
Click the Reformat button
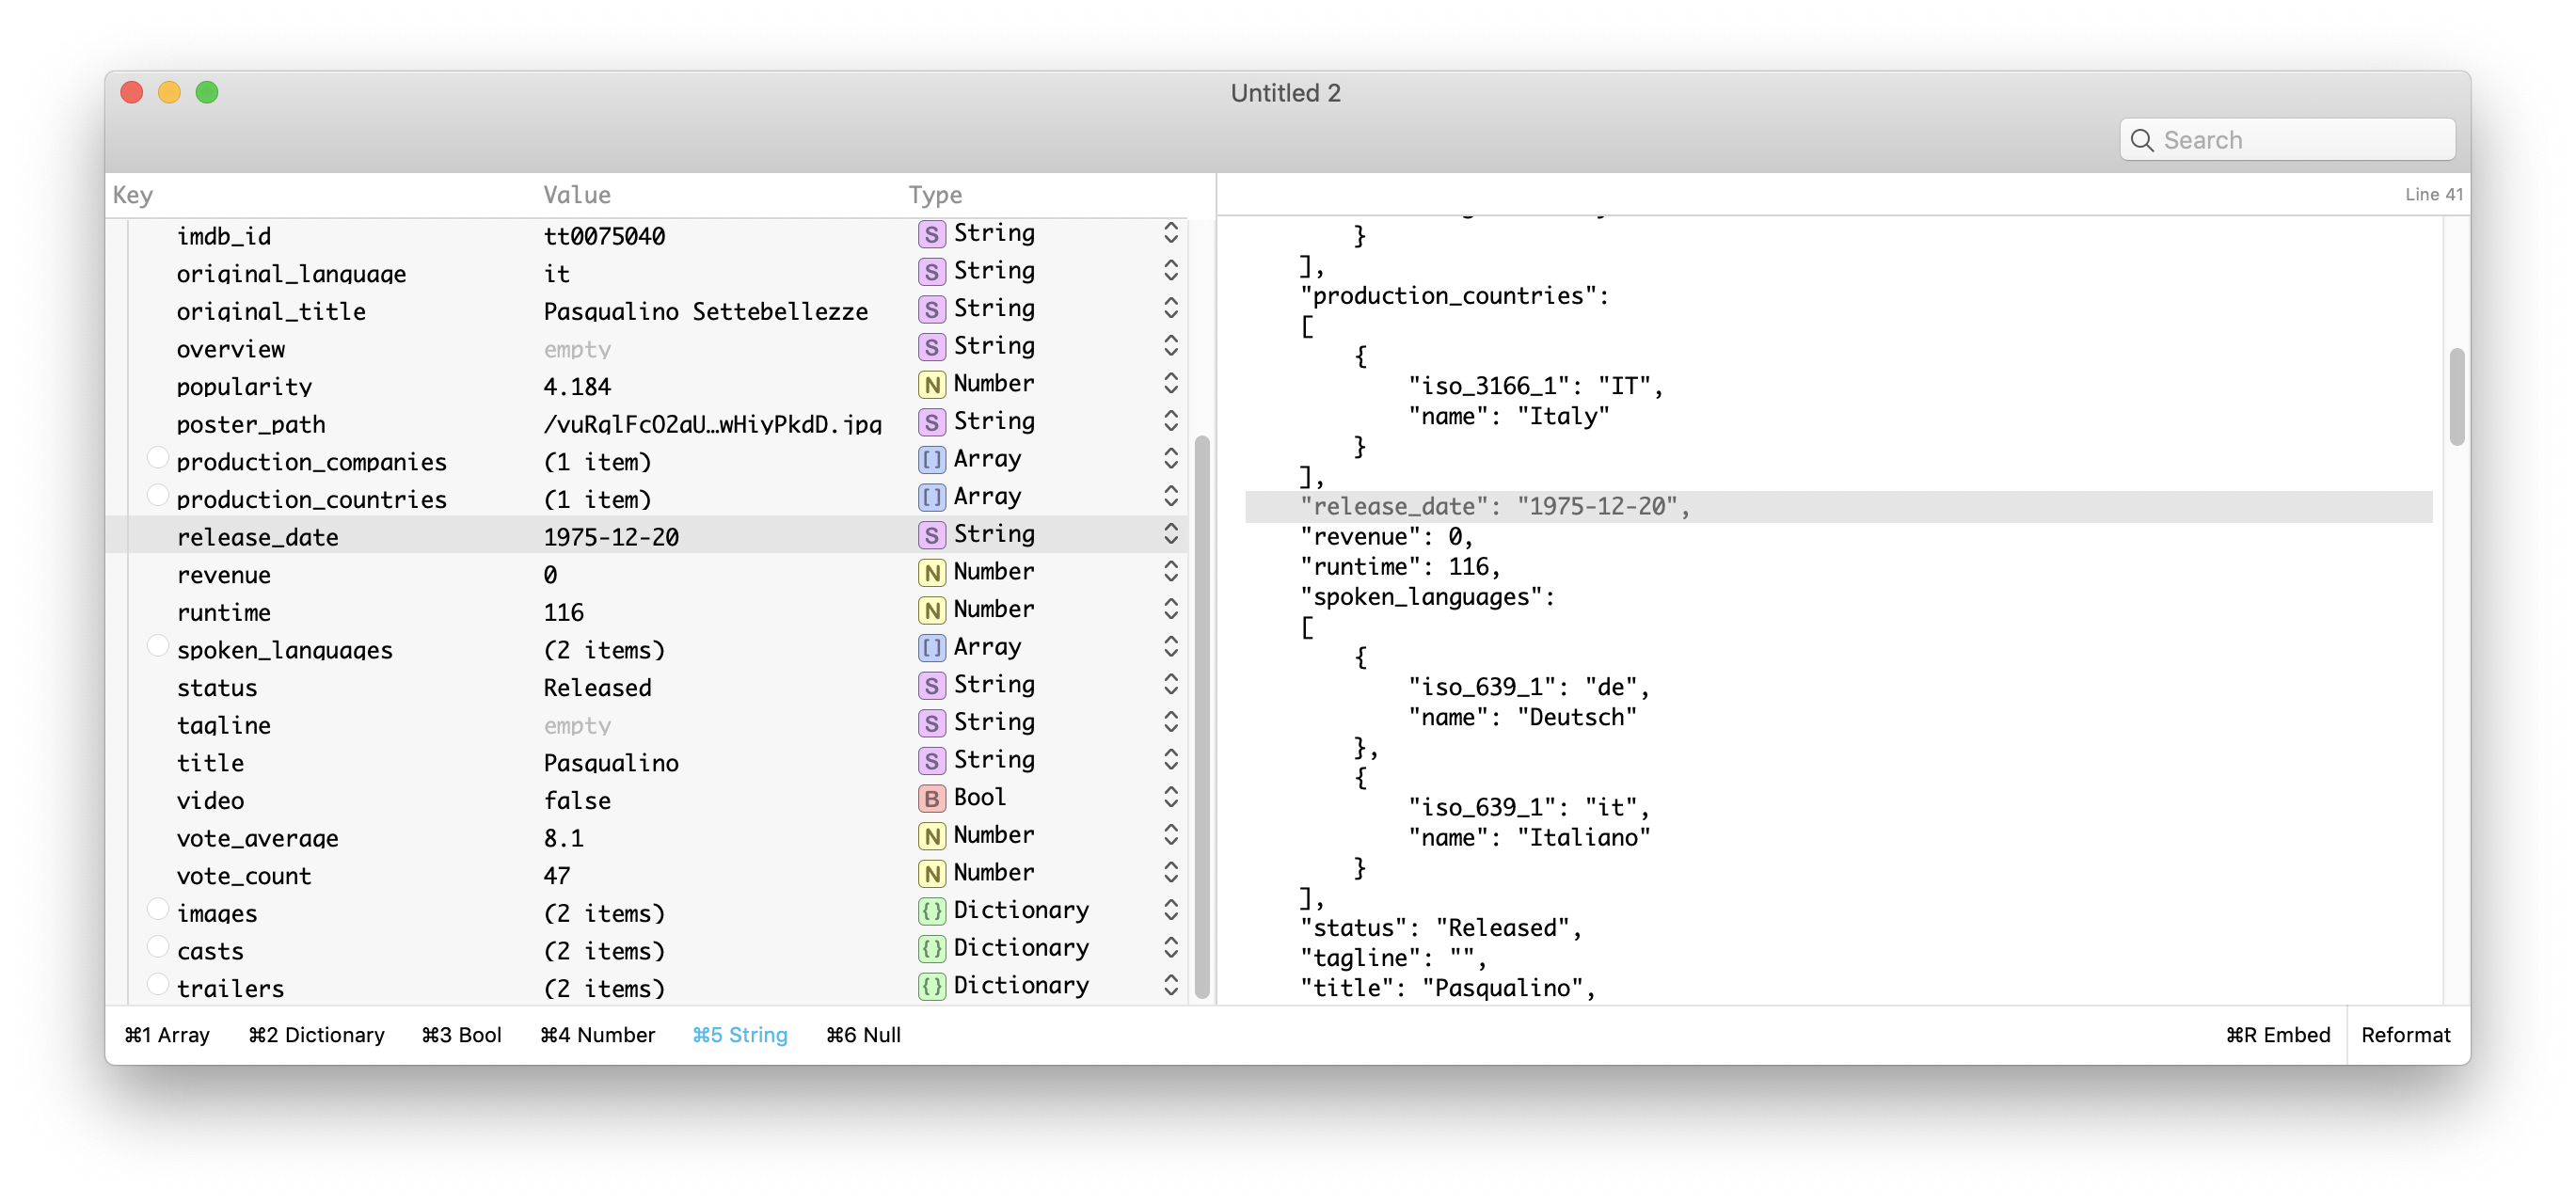pyautogui.click(x=2405, y=1035)
